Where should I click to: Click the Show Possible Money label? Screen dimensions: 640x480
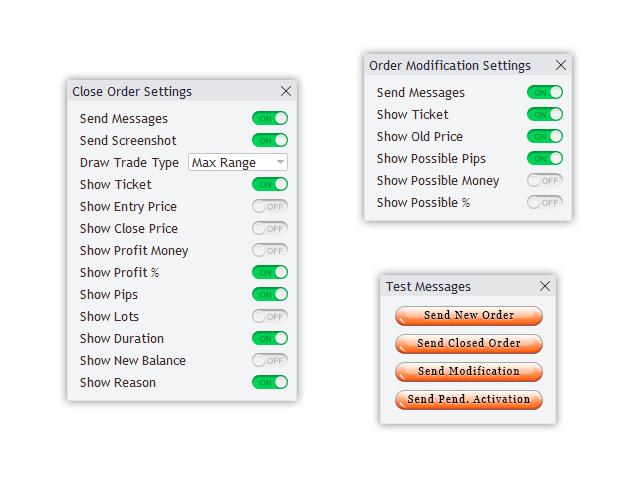coord(438,180)
